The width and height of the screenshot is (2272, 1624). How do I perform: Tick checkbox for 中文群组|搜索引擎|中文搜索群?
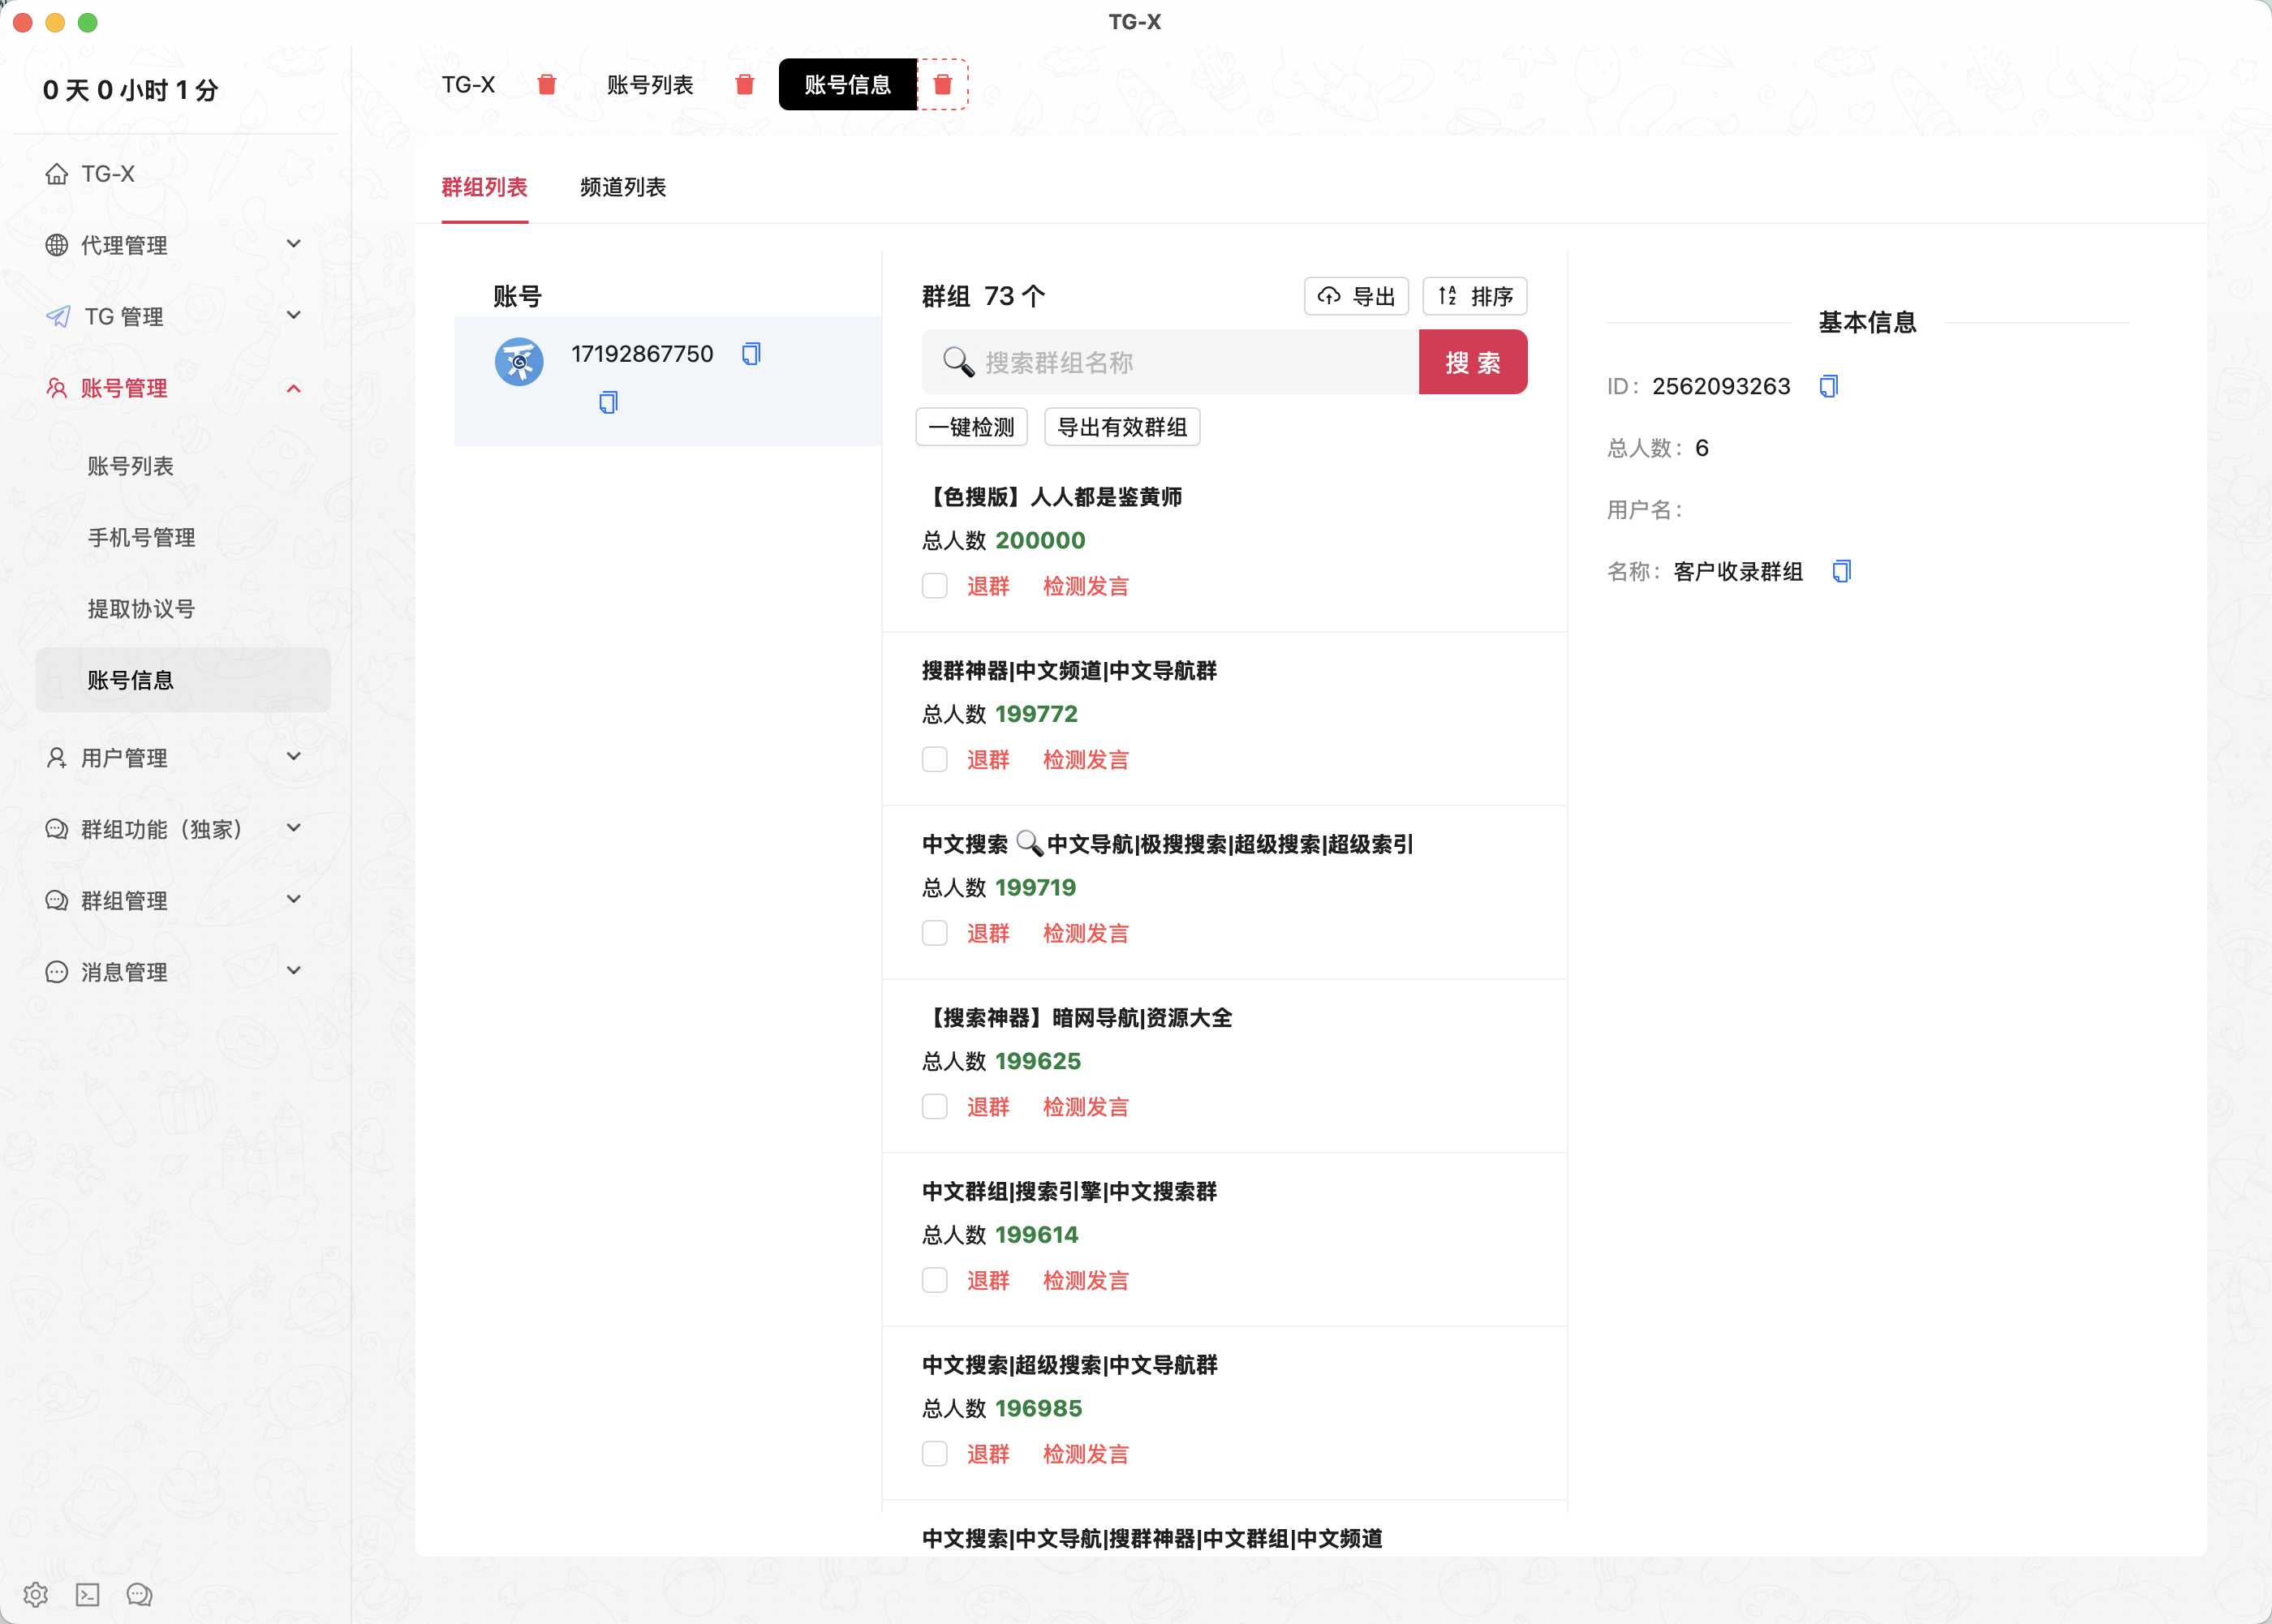tap(934, 1281)
